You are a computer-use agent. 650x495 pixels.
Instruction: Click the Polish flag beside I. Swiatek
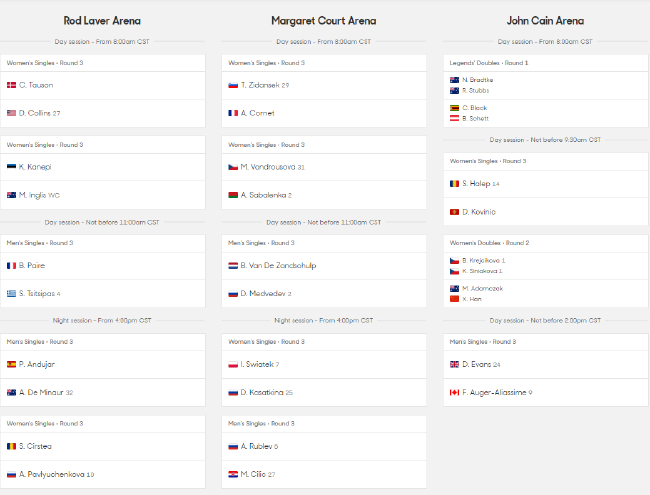click(232, 364)
